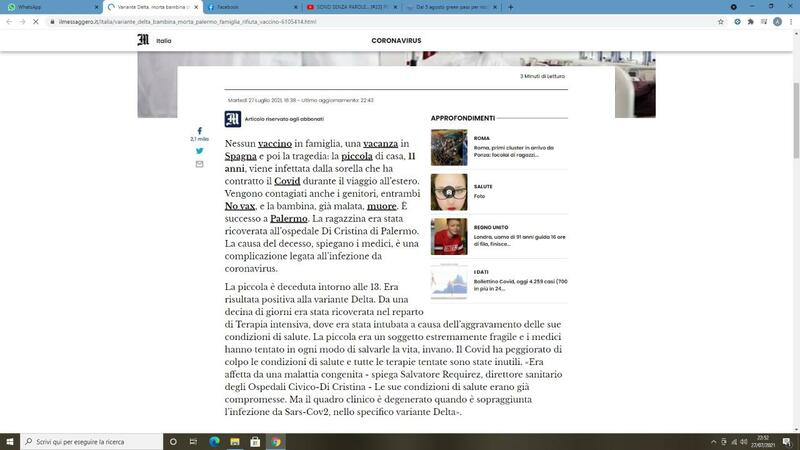Open volume control in system tray

744,442
